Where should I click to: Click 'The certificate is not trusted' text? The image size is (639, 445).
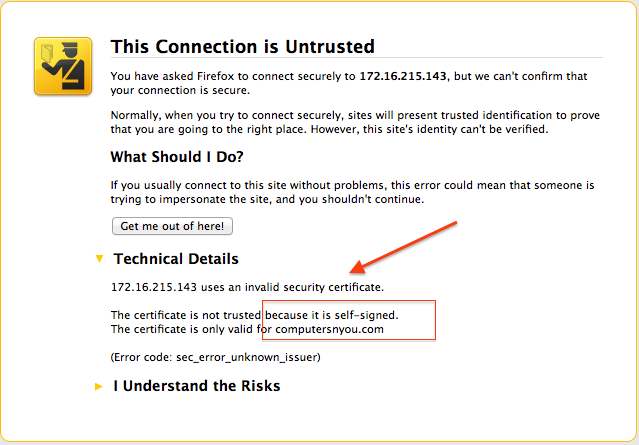coord(185,316)
